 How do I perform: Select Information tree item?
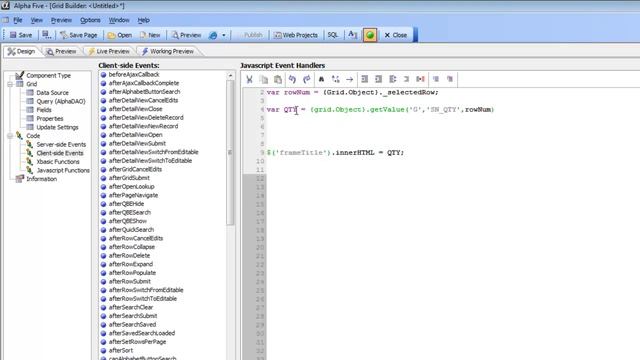(x=41, y=179)
